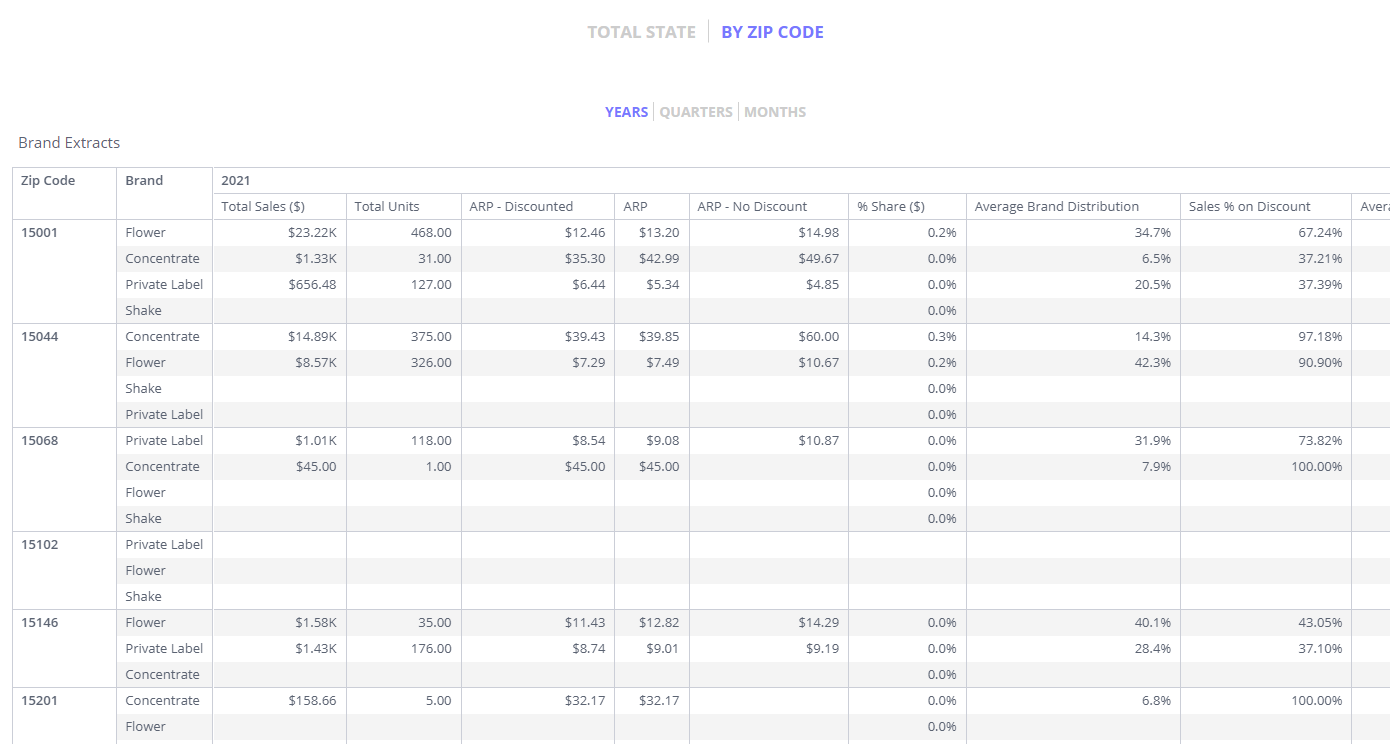Click the zip code 15146 cell
This screenshot has height=744, width=1392.
point(40,623)
